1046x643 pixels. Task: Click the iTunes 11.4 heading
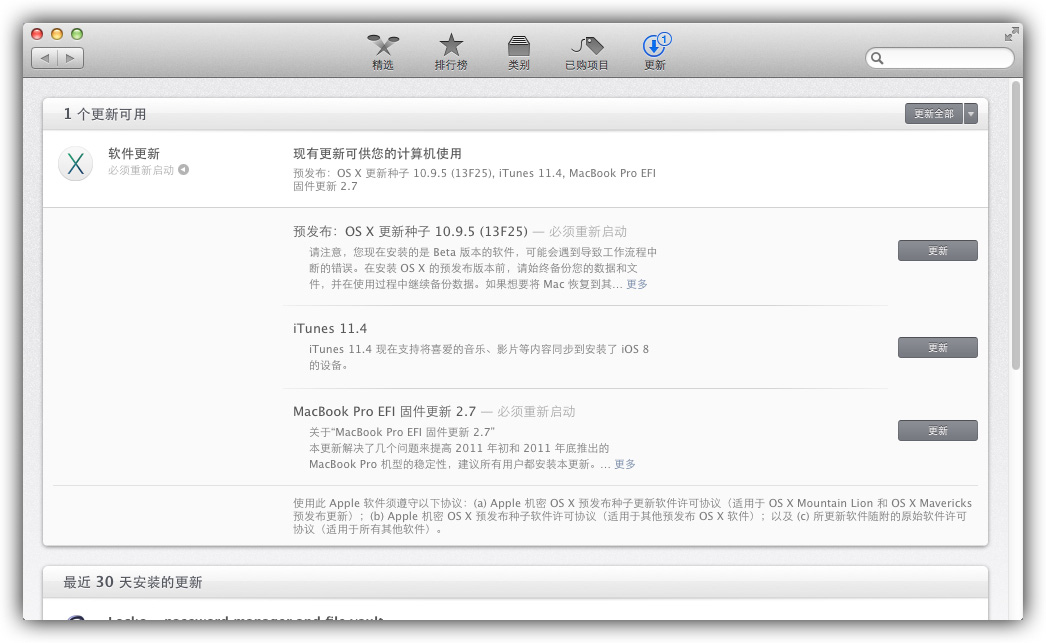click(330, 328)
